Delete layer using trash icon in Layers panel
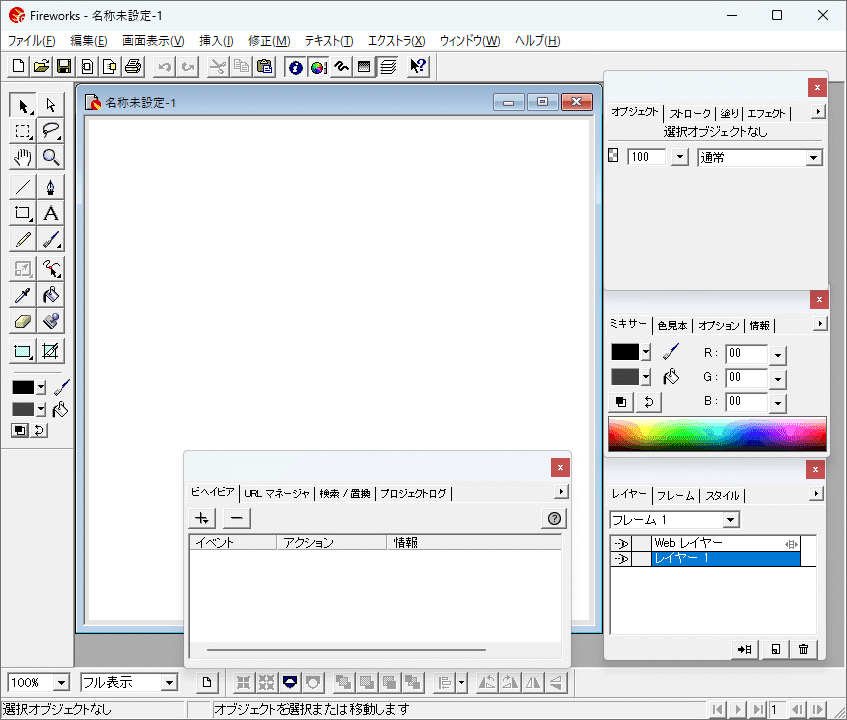The image size is (847, 720). (803, 649)
